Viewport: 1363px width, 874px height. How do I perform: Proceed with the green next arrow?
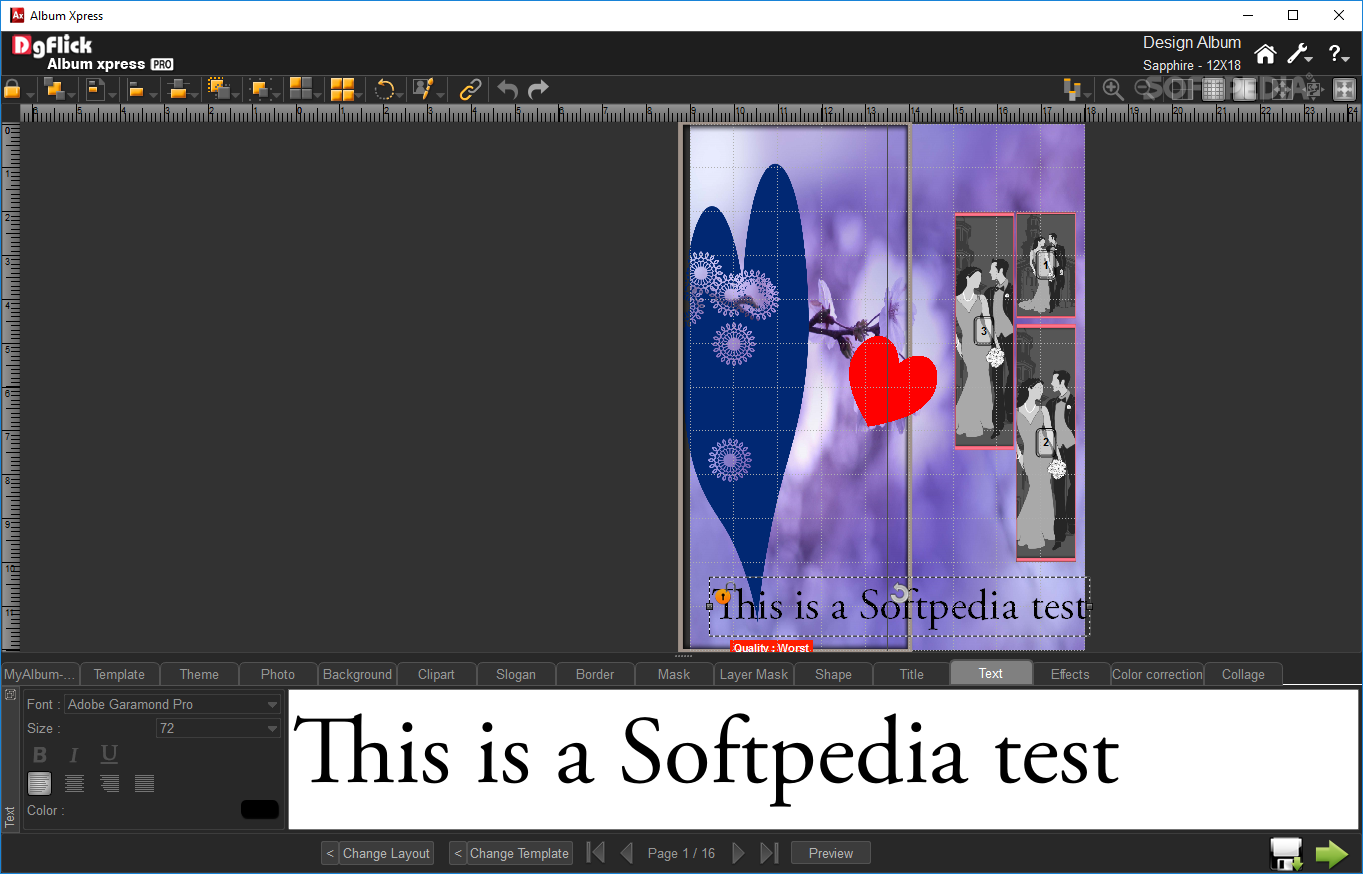[x=1331, y=854]
